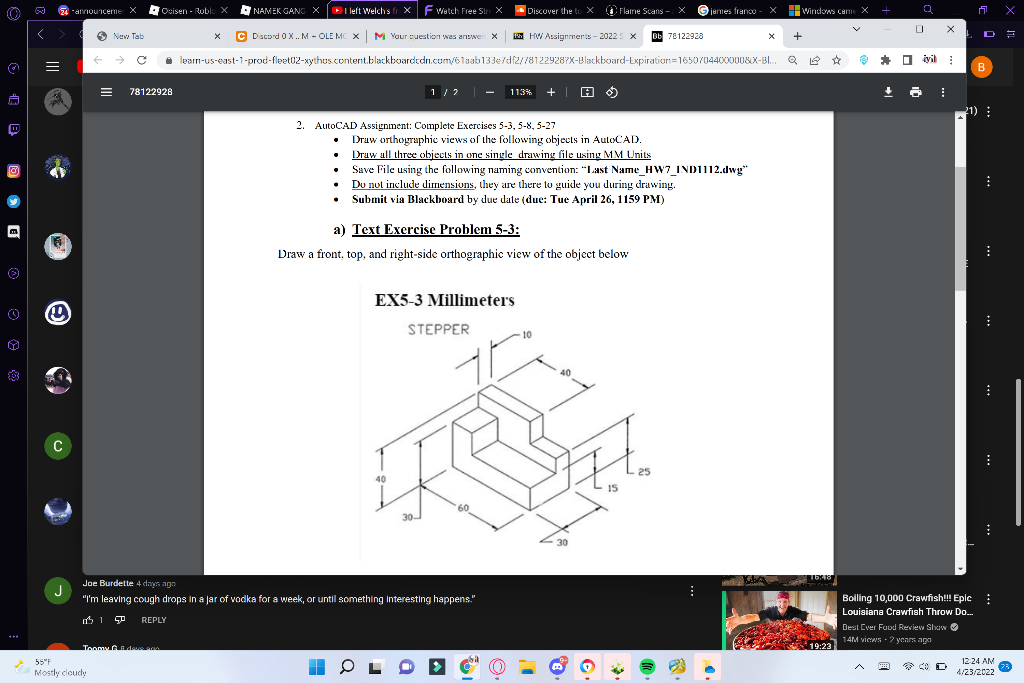Screen dimensions: 1024x683
Task: Click the green C commenter avatar
Action: pos(58,446)
